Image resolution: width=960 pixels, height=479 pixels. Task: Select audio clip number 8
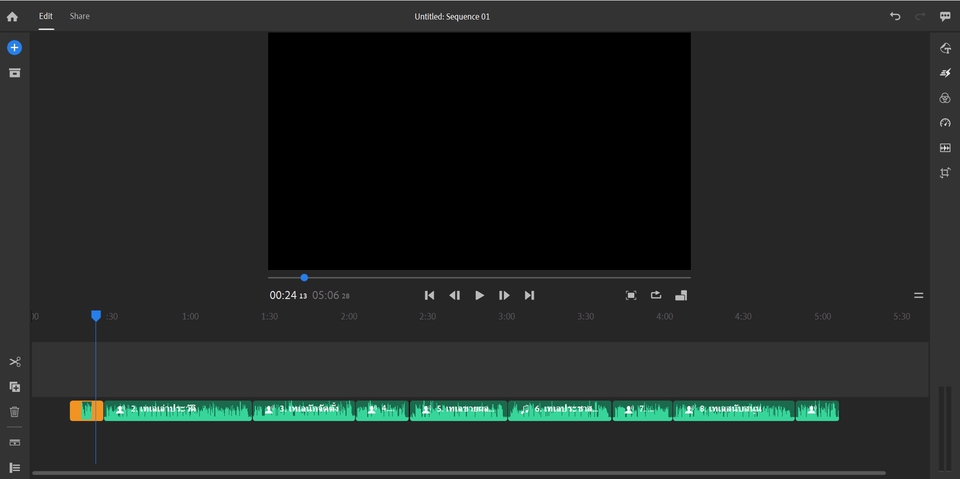click(x=734, y=410)
